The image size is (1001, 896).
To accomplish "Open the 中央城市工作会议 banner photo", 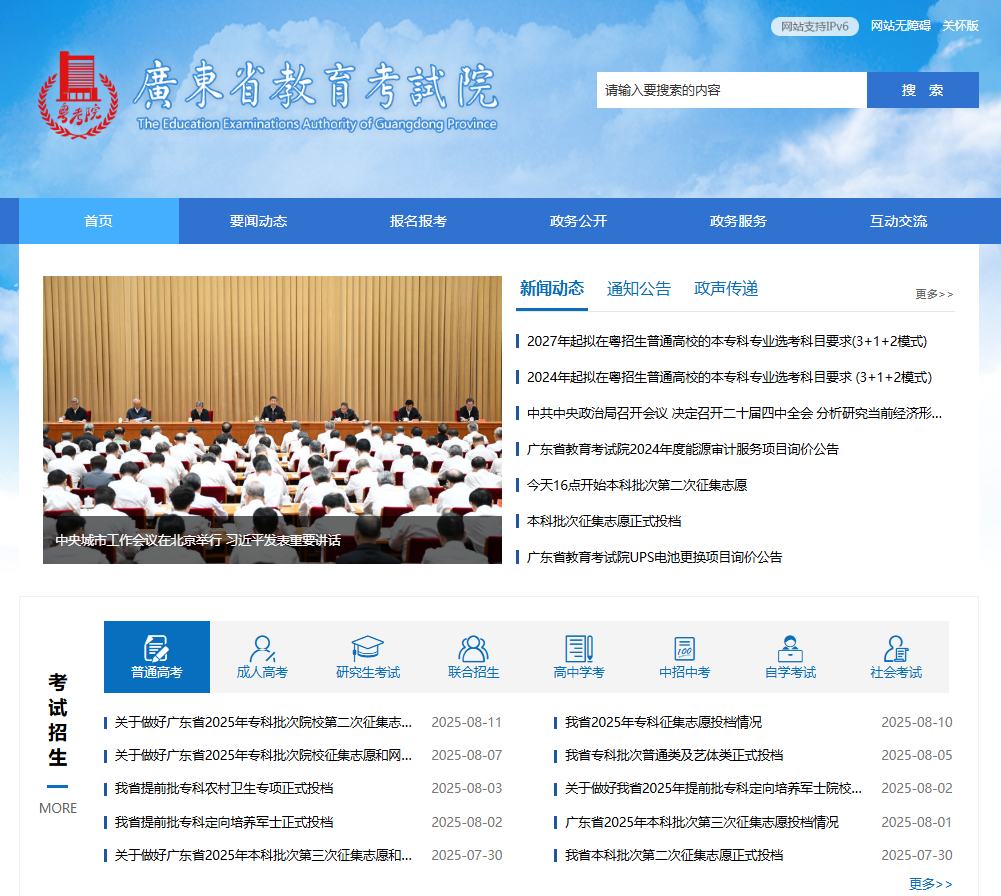I will tap(272, 420).
